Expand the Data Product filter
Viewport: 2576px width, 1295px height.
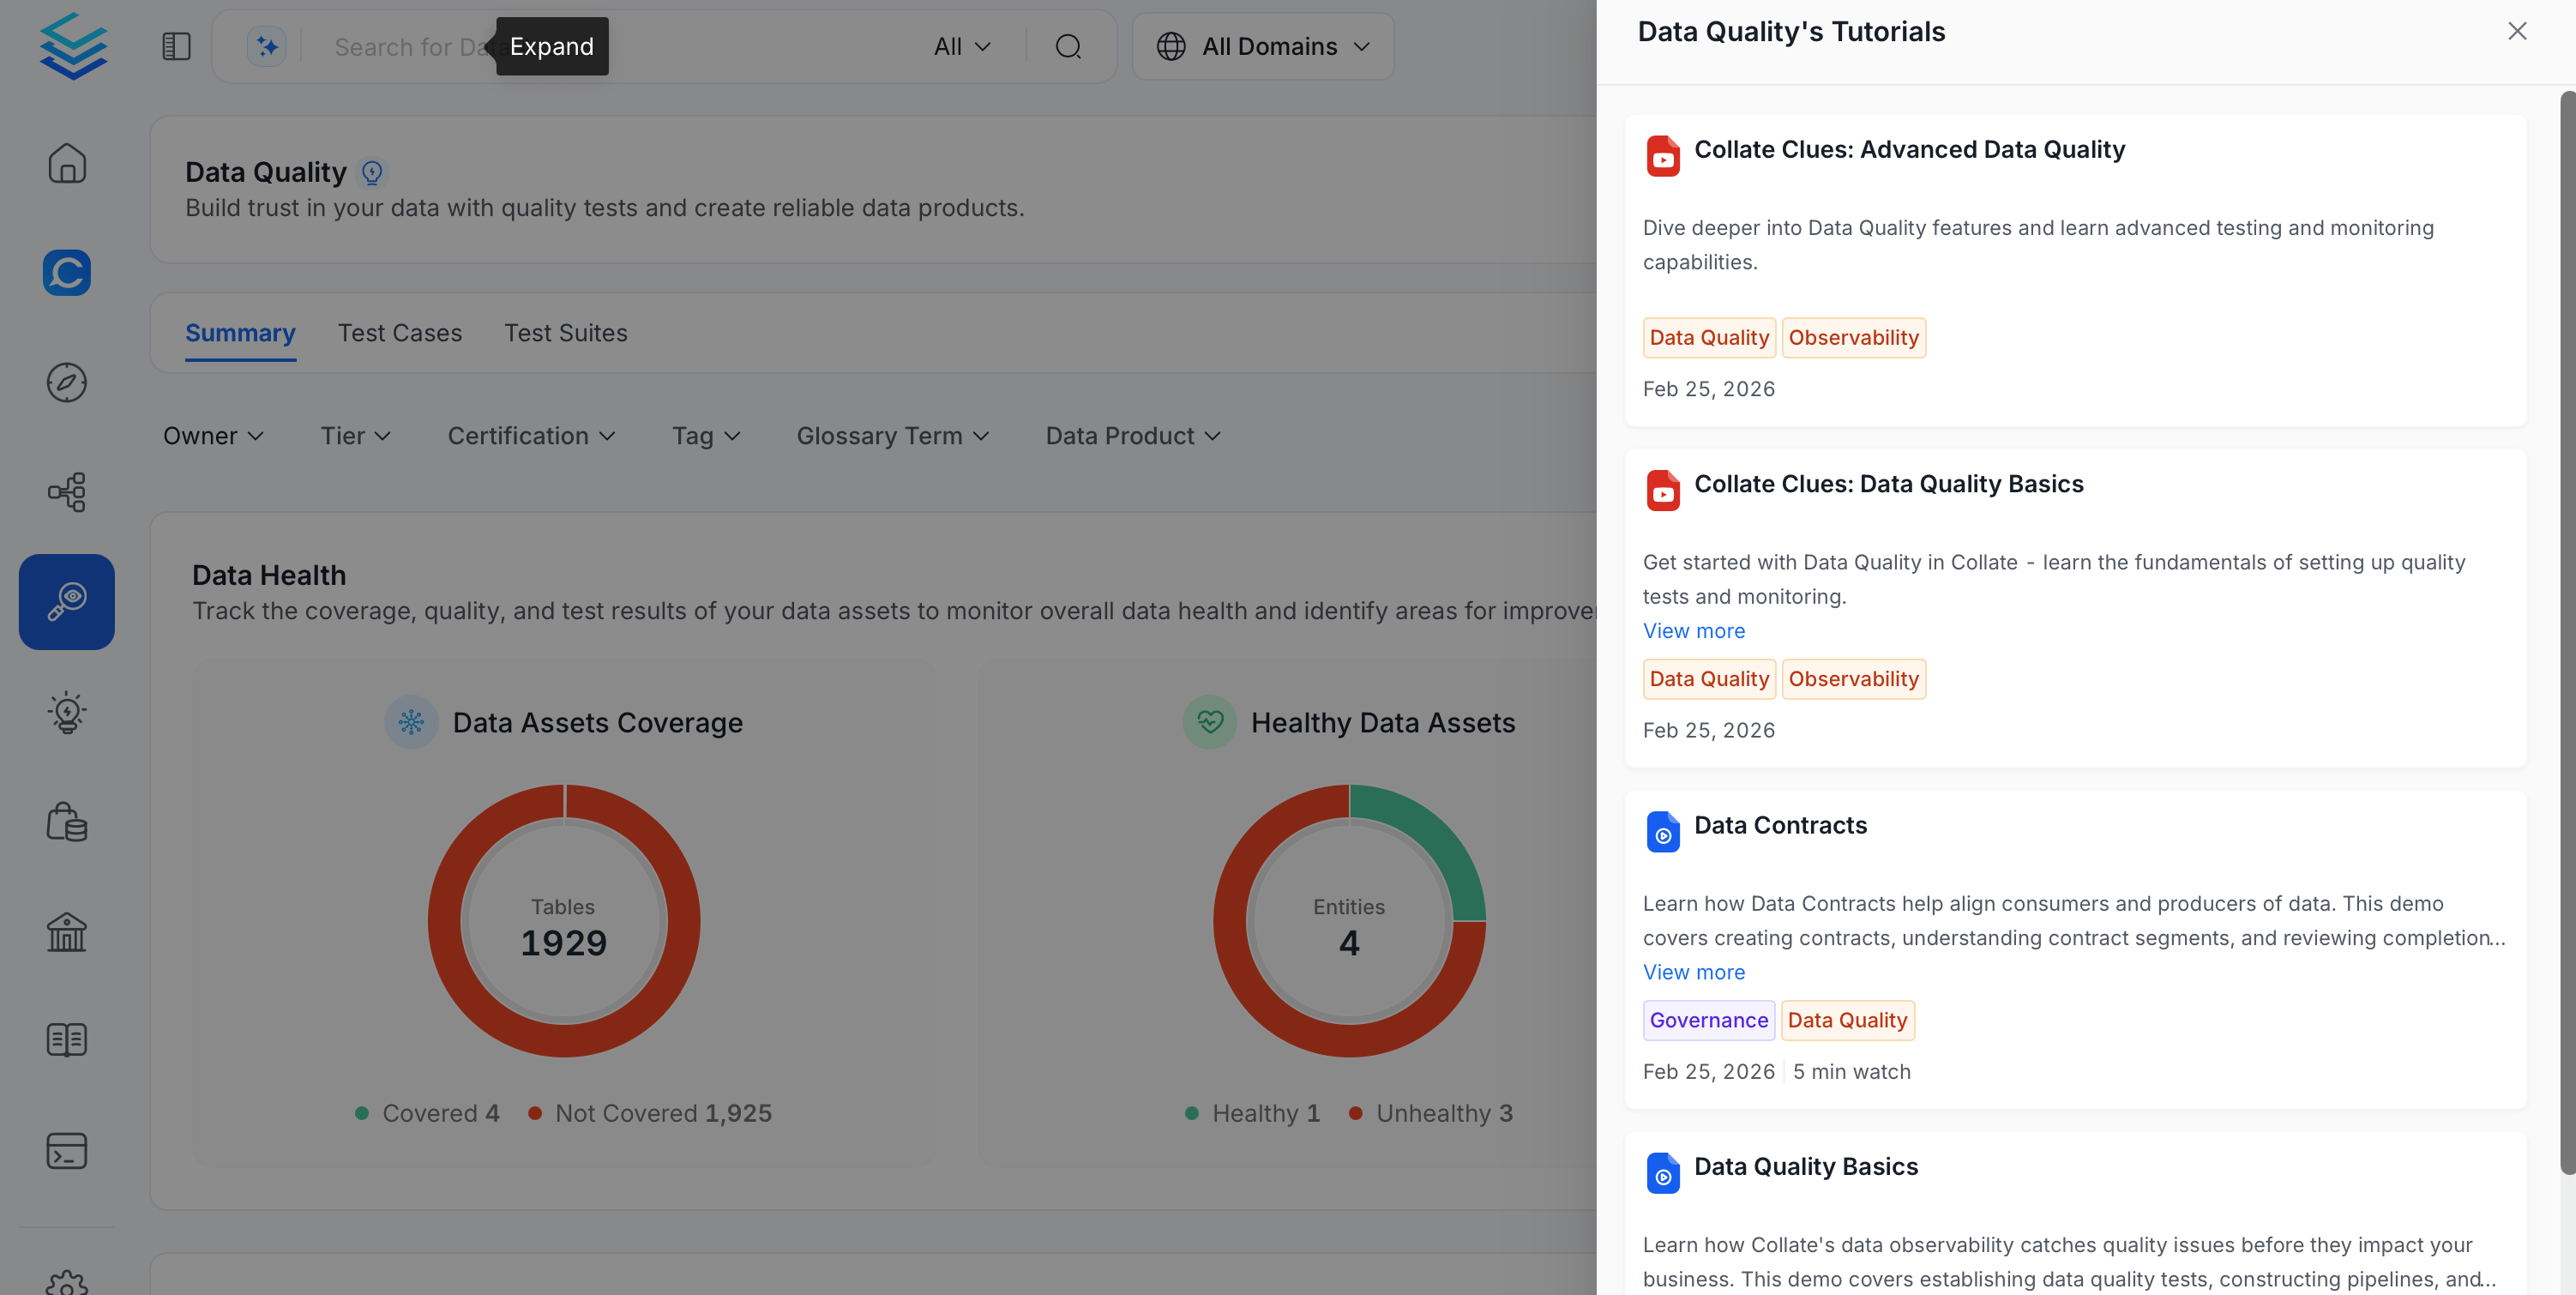[x=1133, y=436]
